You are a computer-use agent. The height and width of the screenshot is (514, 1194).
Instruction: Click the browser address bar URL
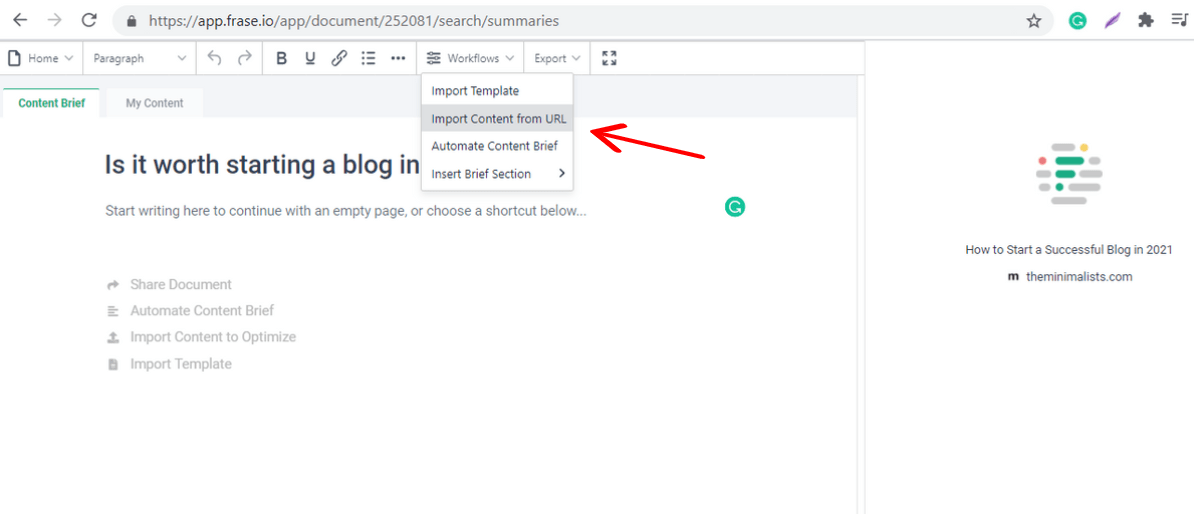pyautogui.click(x=354, y=21)
